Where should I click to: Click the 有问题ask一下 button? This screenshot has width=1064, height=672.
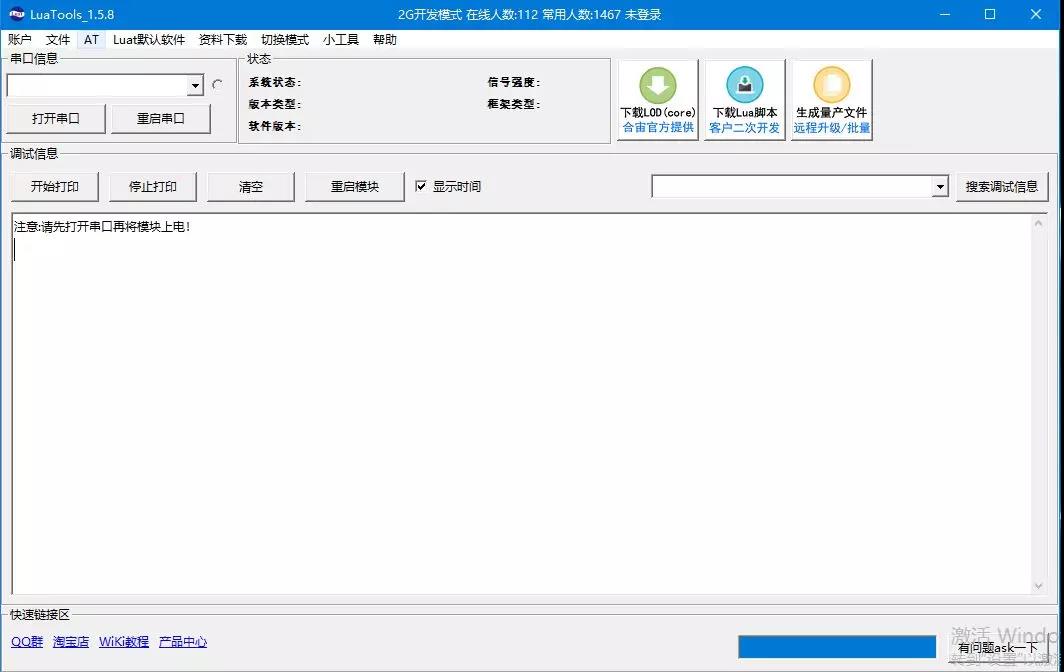point(998,648)
